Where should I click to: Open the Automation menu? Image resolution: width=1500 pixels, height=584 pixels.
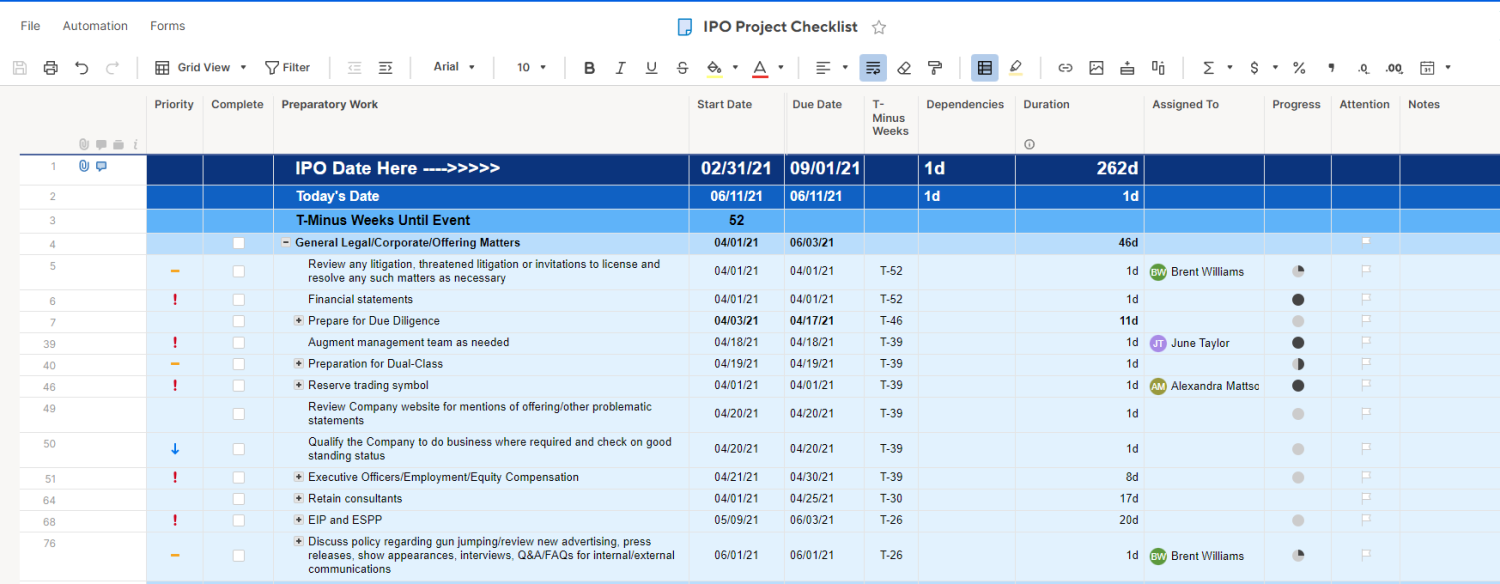tap(95, 26)
